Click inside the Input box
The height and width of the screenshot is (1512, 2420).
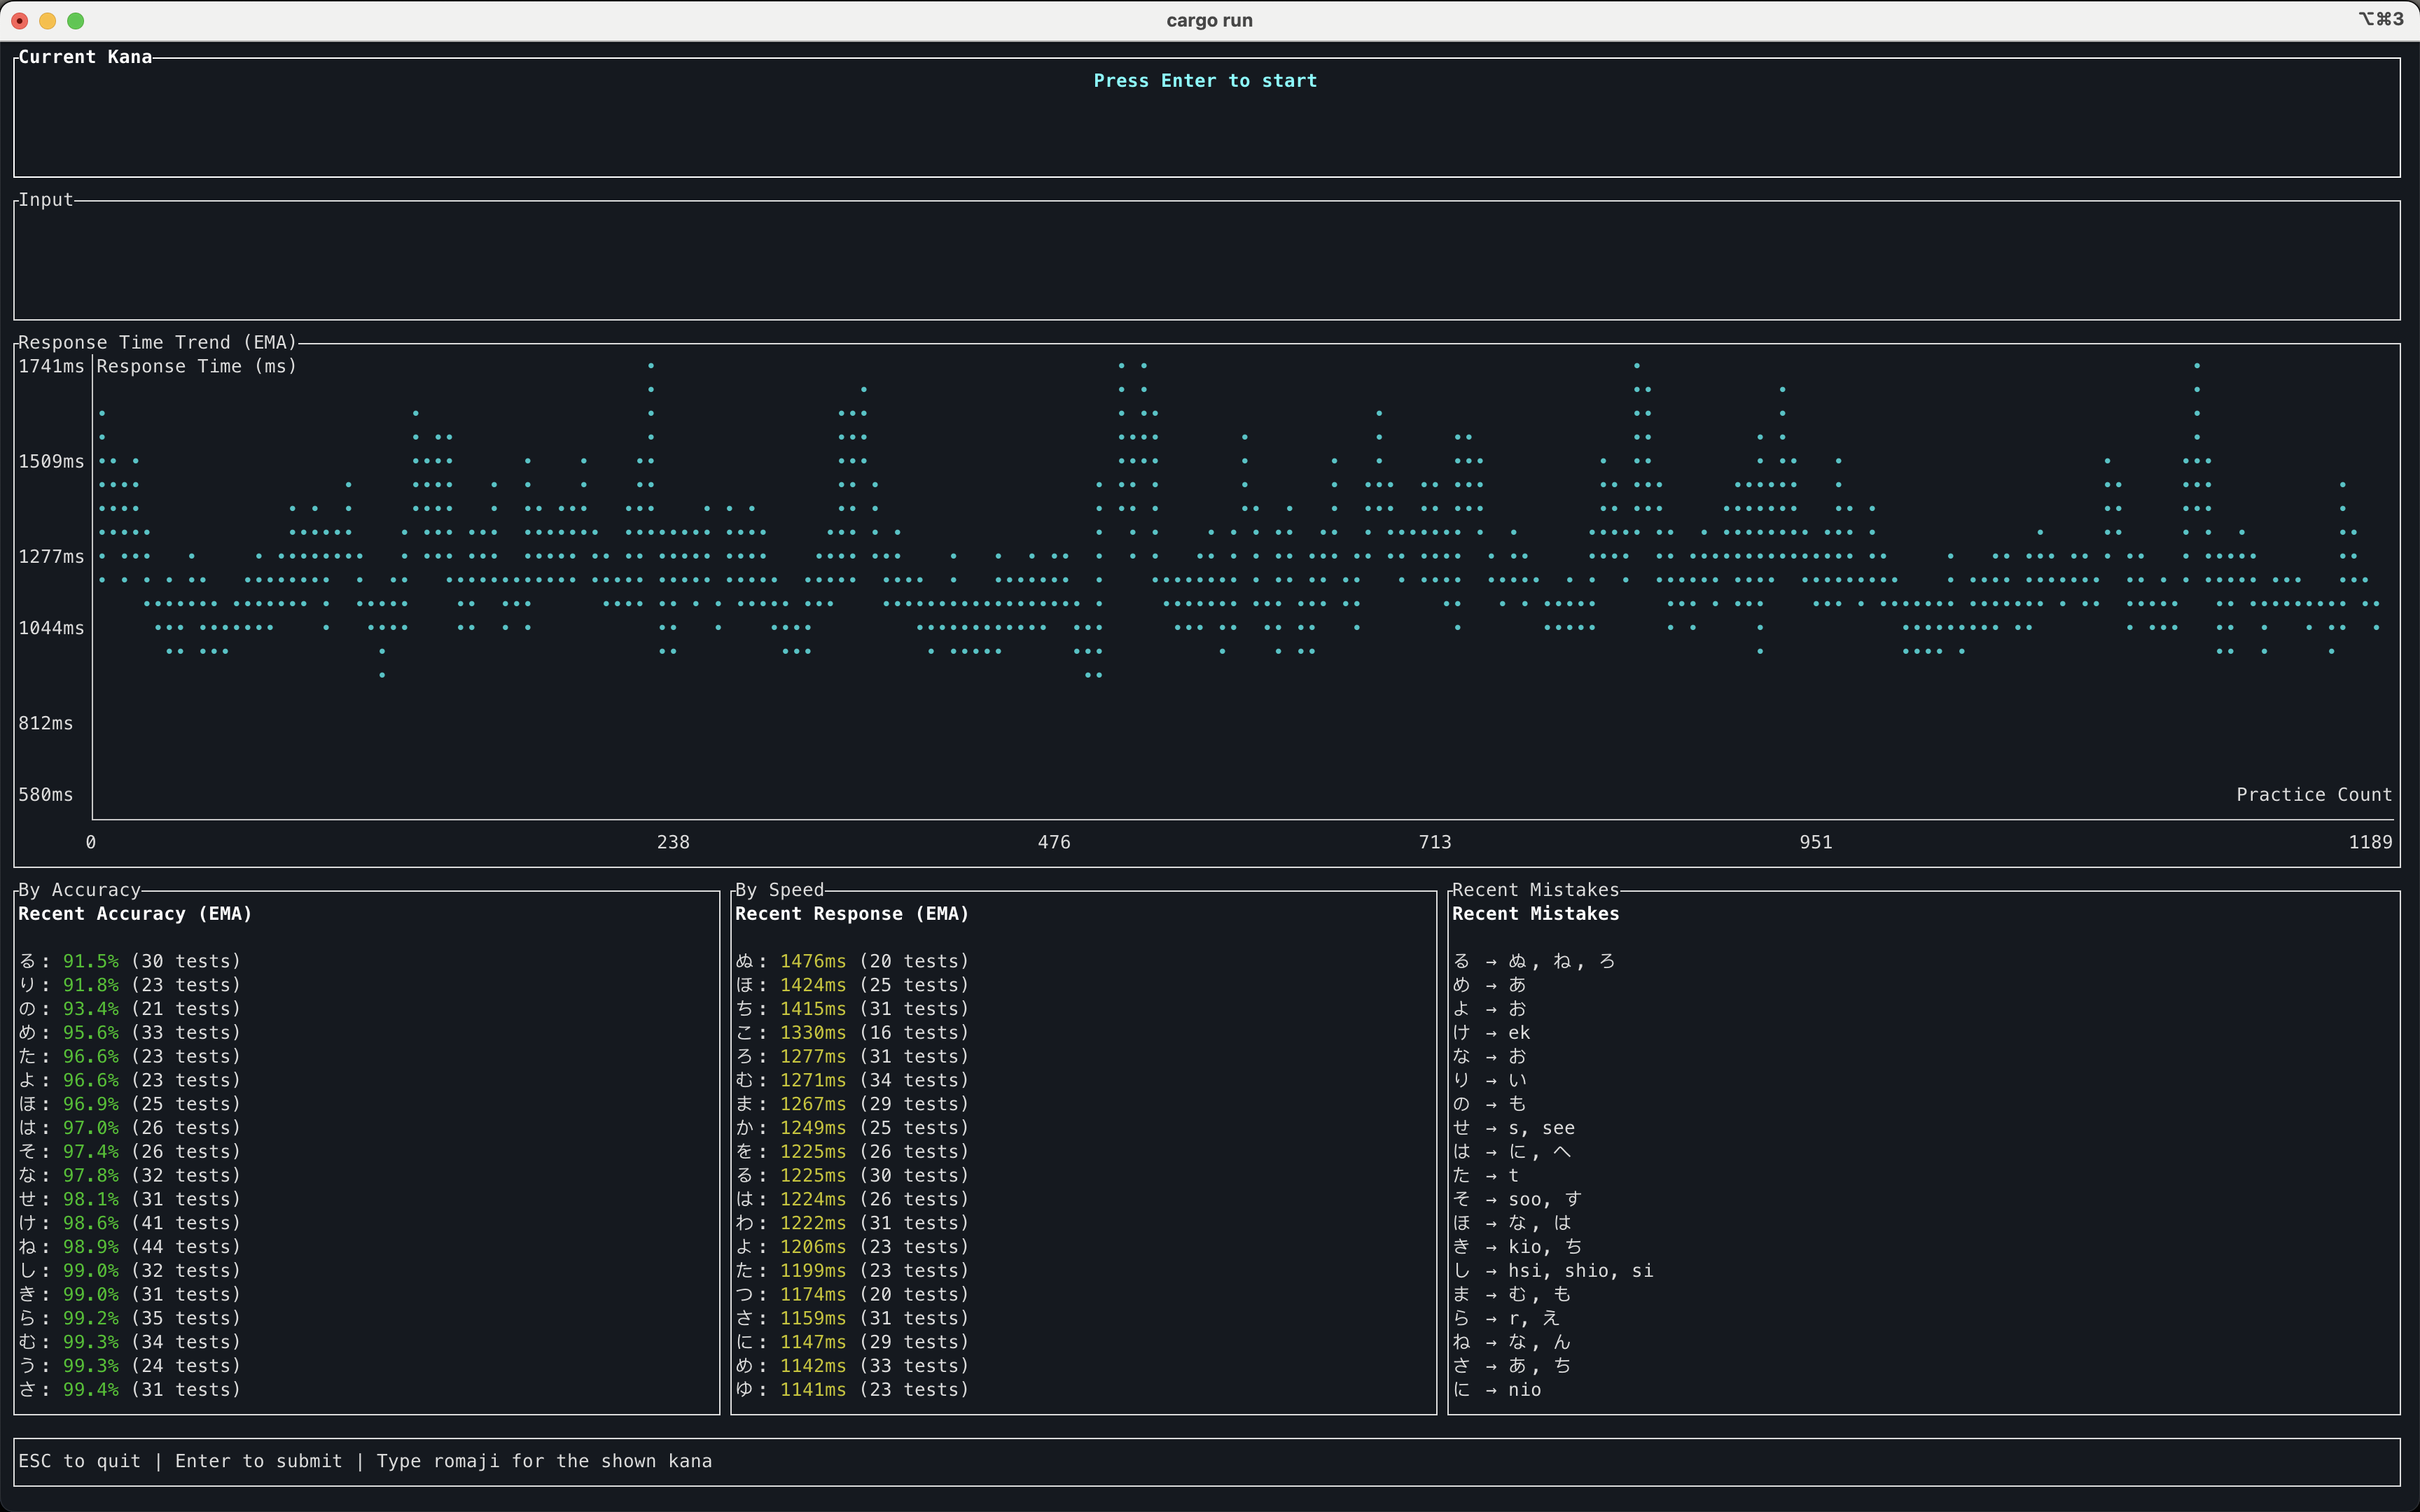pos(1207,261)
